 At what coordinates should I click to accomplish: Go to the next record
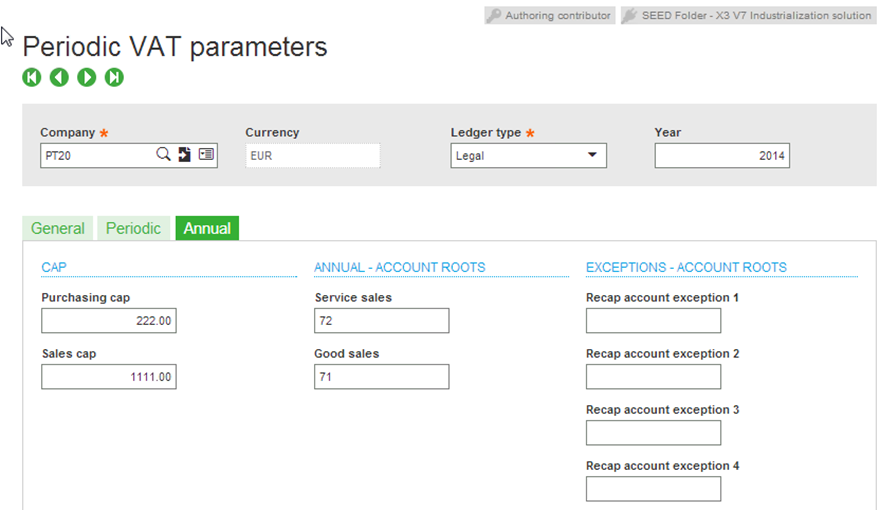pos(86,77)
